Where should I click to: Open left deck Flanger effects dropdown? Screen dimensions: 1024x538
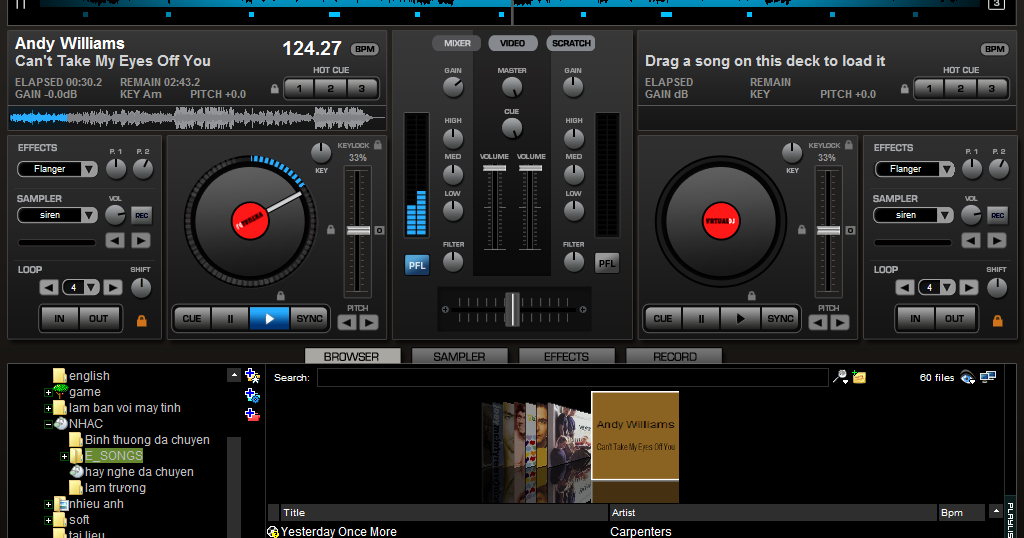(89, 170)
